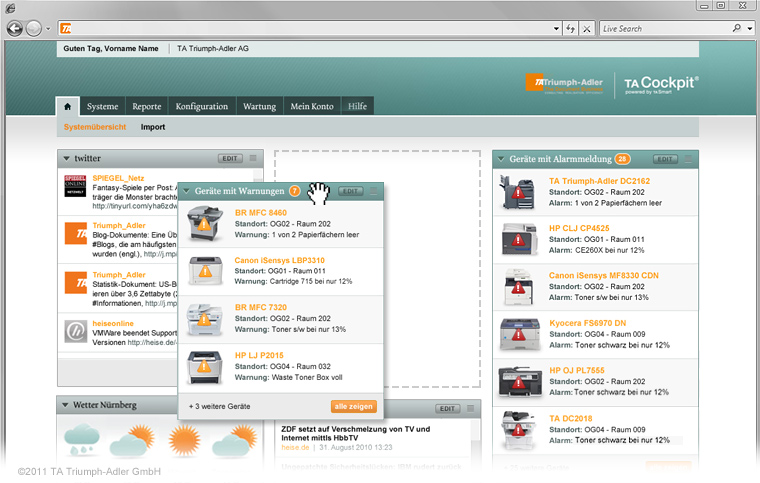
Task: Open ZDF HbbTV news headline
Action: click(x=355, y=434)
